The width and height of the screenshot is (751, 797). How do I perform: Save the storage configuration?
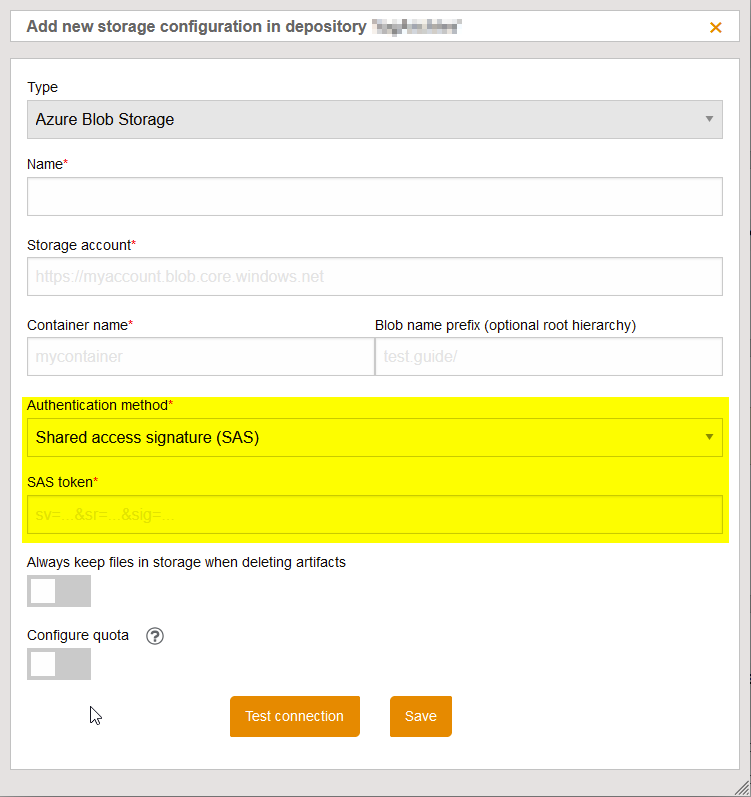coord(421,716)
